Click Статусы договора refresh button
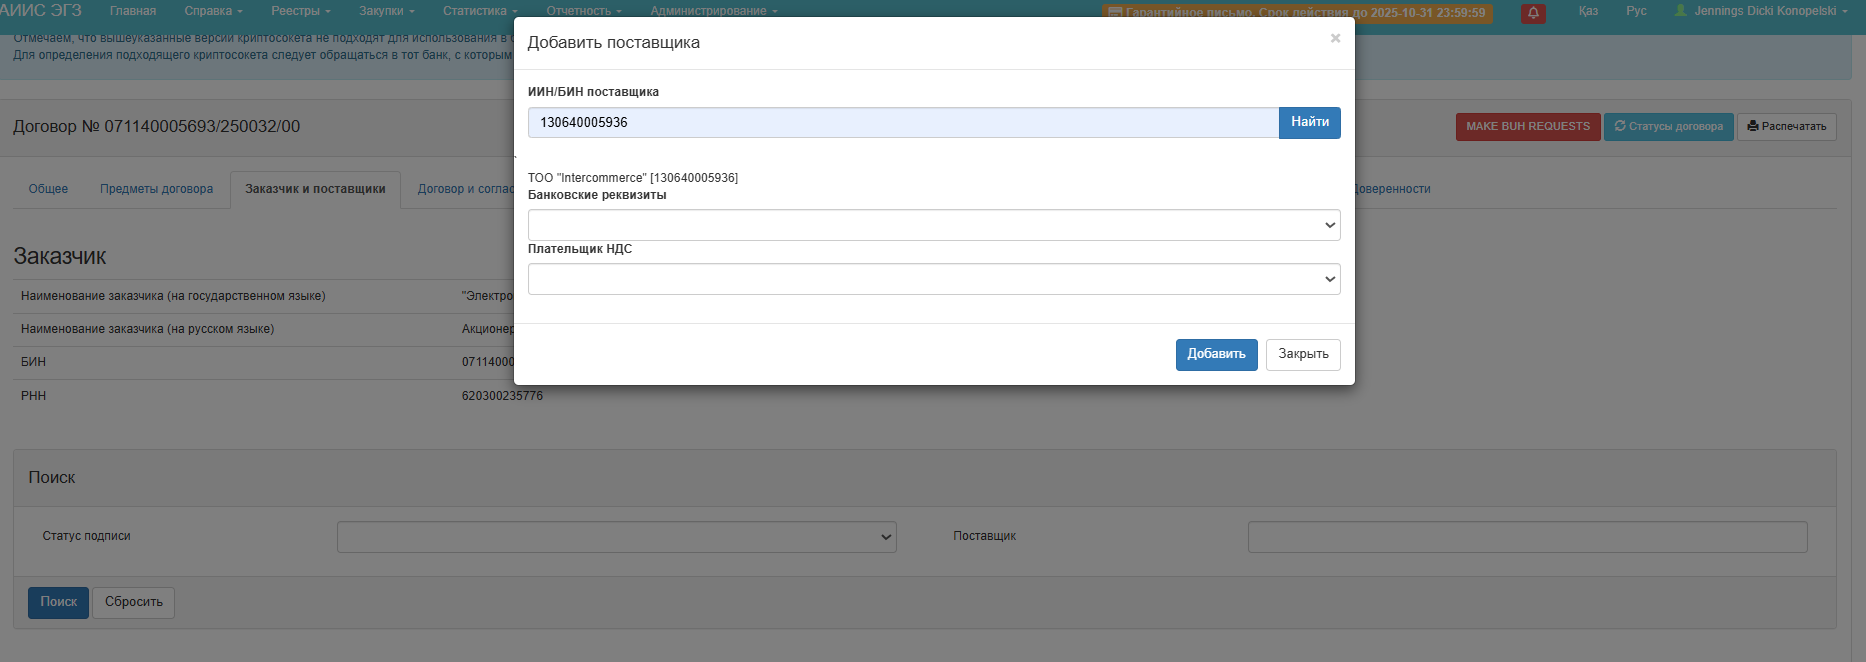Screen dimensions: 1866x662 [1668, 127]
